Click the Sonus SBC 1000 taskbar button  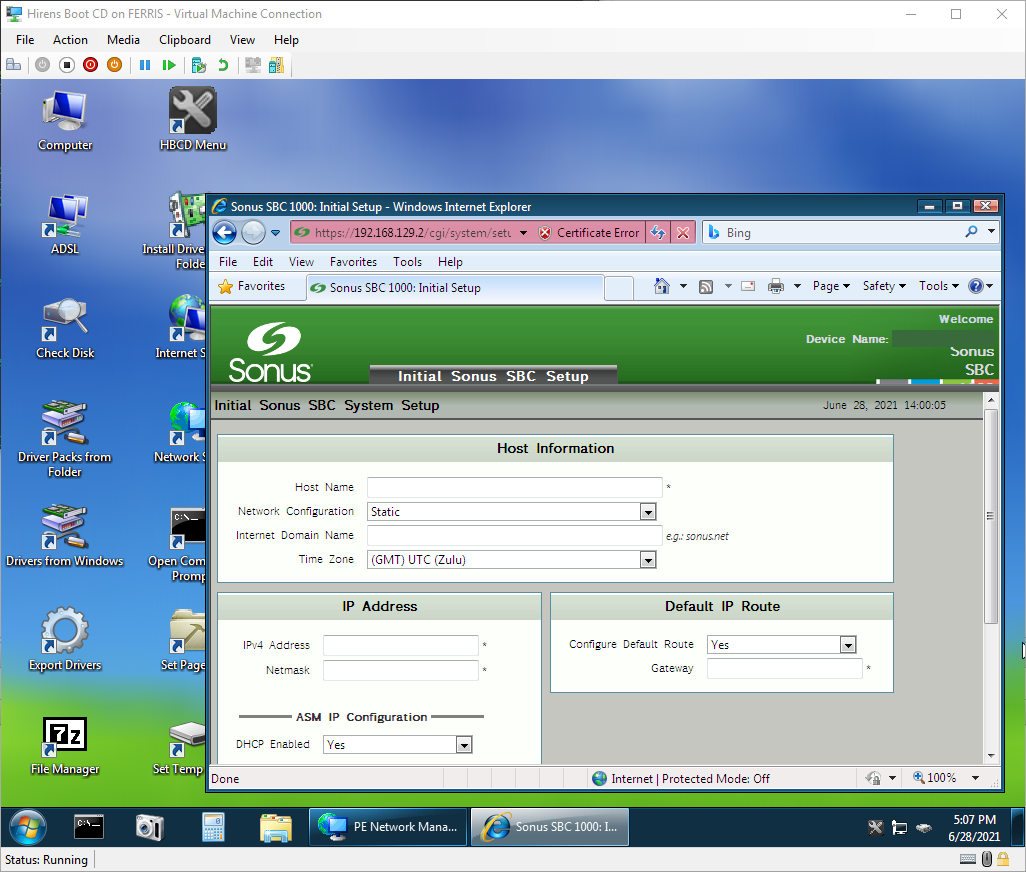point(550,827)
